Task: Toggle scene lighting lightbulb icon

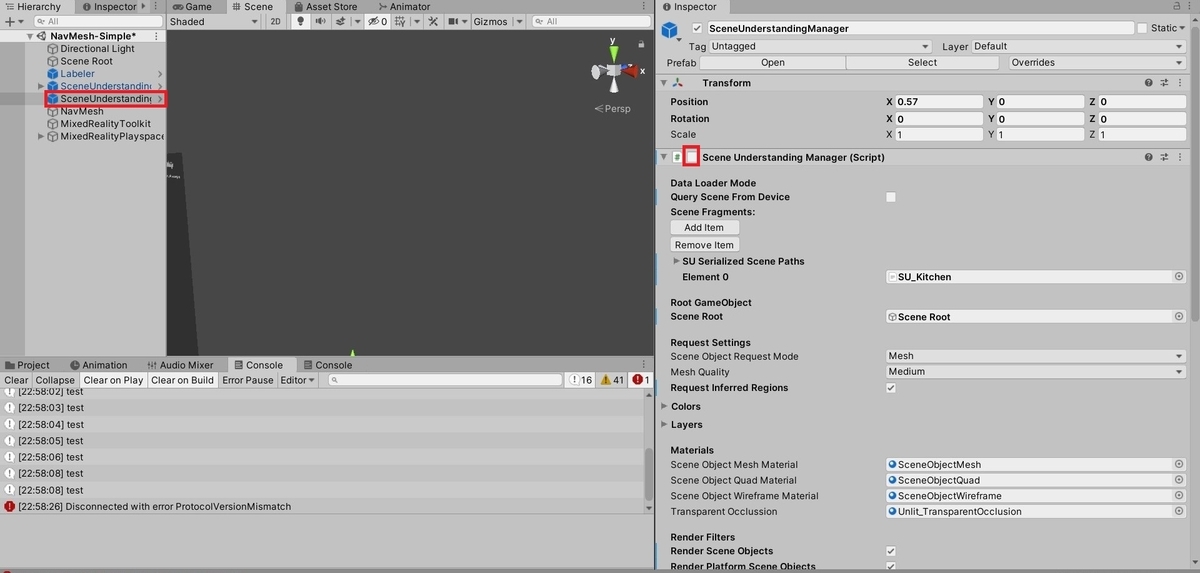Action: [x=299, y=21]
